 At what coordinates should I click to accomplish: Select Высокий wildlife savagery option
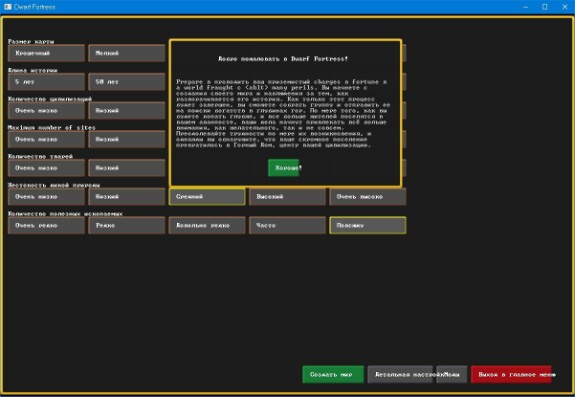pyautogui.click(x=288, y=196)
